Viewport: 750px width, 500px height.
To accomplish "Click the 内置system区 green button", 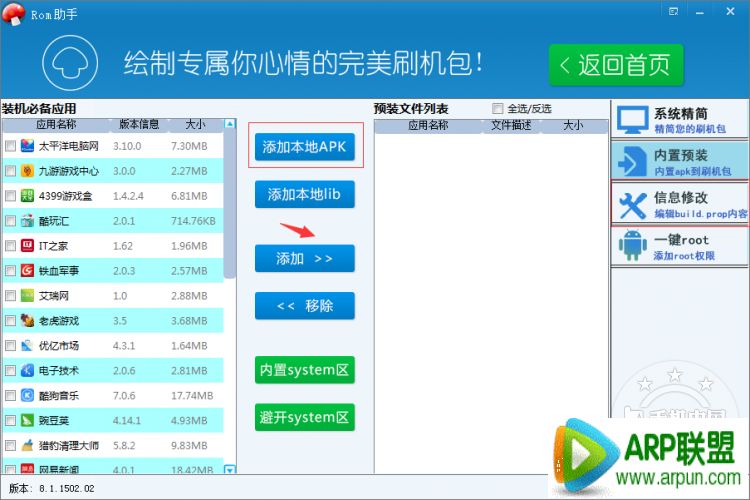I will 304,370.
